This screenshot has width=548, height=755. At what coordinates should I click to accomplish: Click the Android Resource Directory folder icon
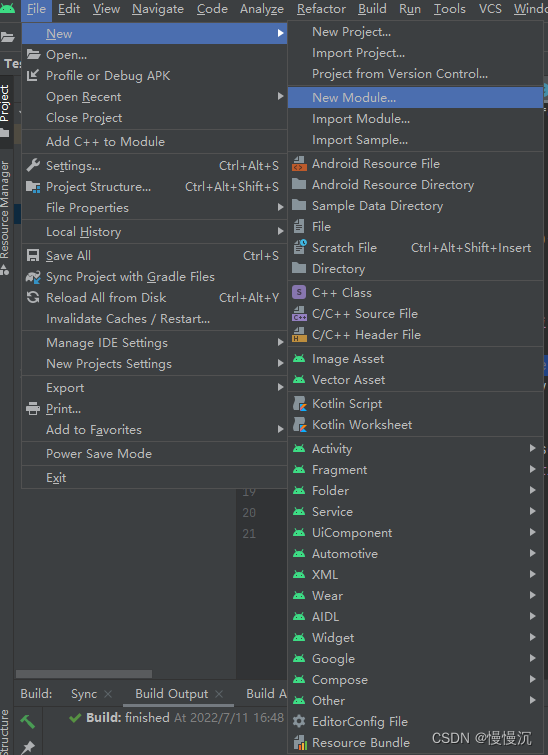point(299,184)
